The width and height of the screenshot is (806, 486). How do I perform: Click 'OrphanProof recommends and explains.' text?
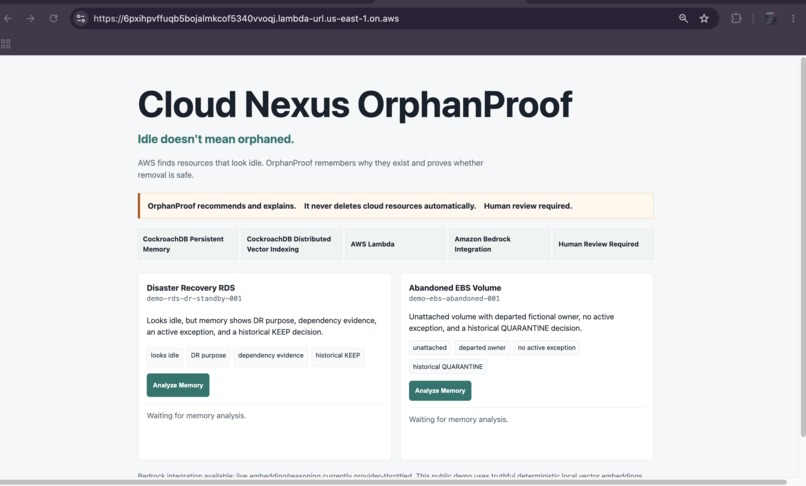click(222, 206)
